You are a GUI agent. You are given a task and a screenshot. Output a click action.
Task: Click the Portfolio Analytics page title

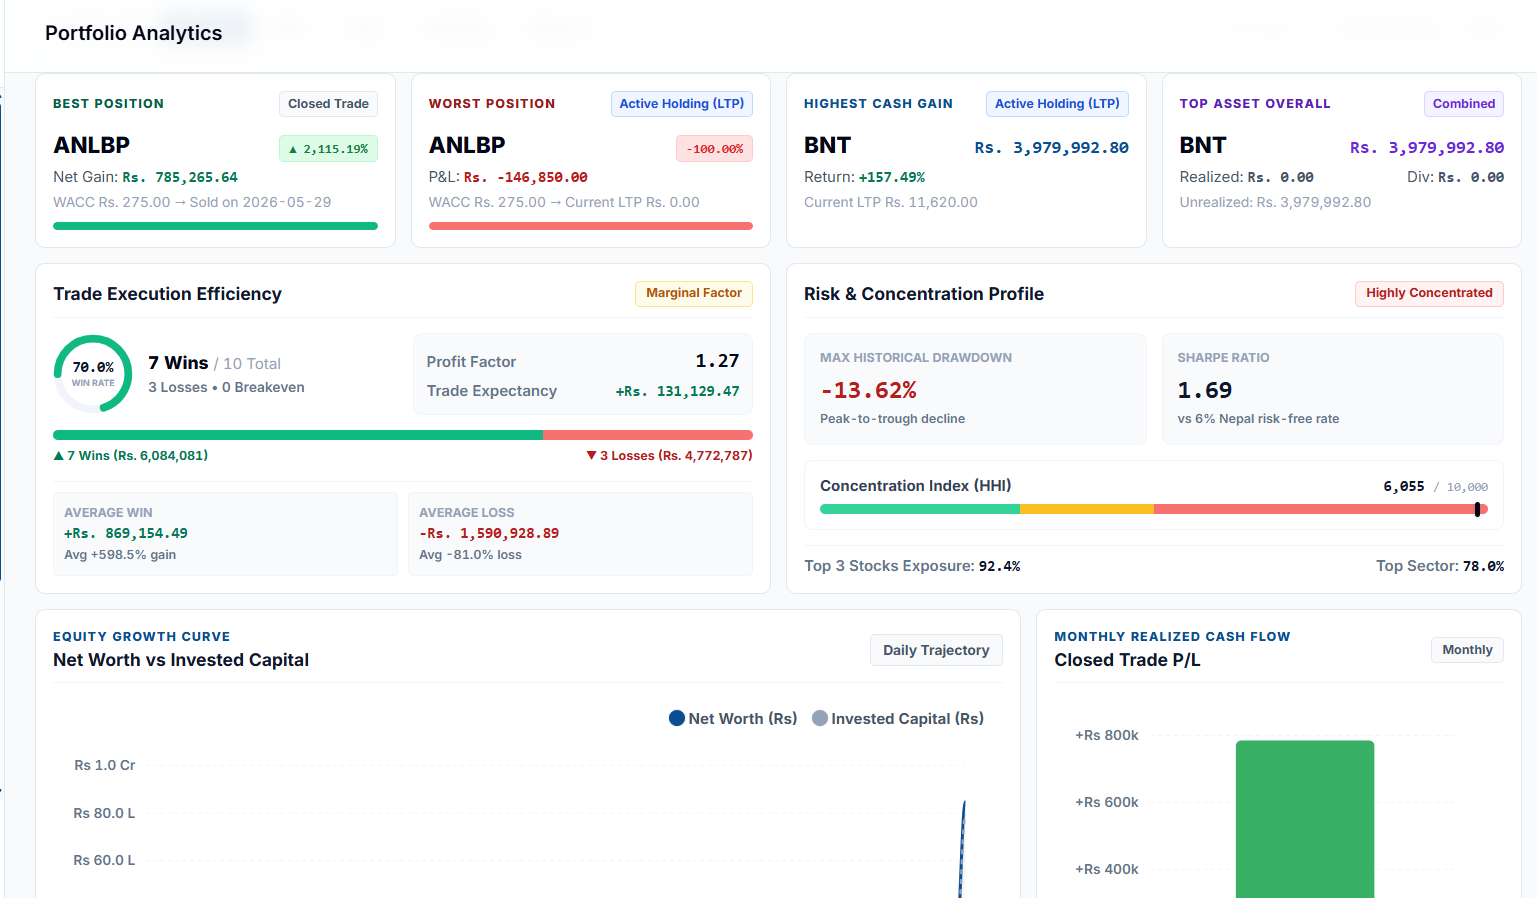134,33
